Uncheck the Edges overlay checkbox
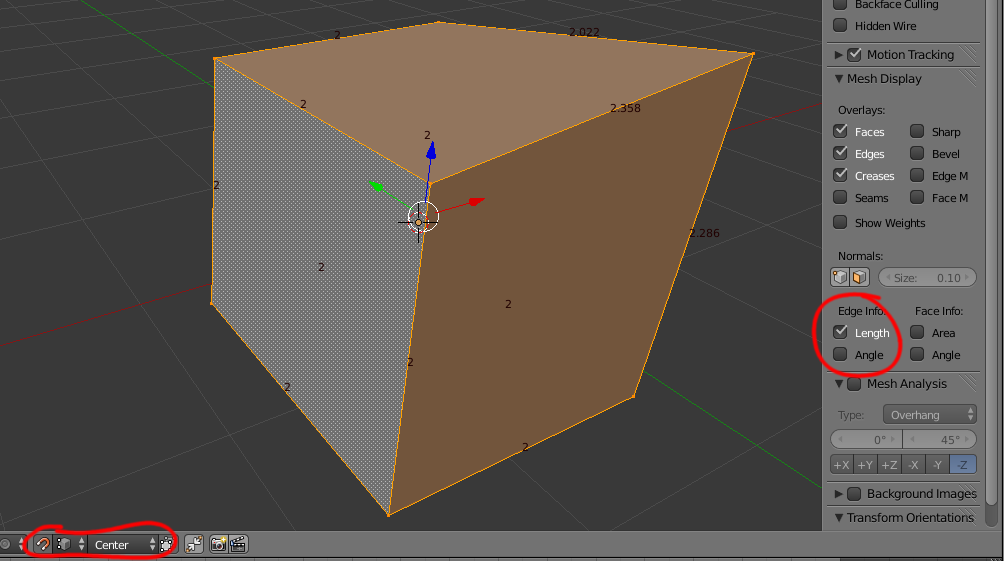Screen dimensions: 1004x561 [840, 153]
